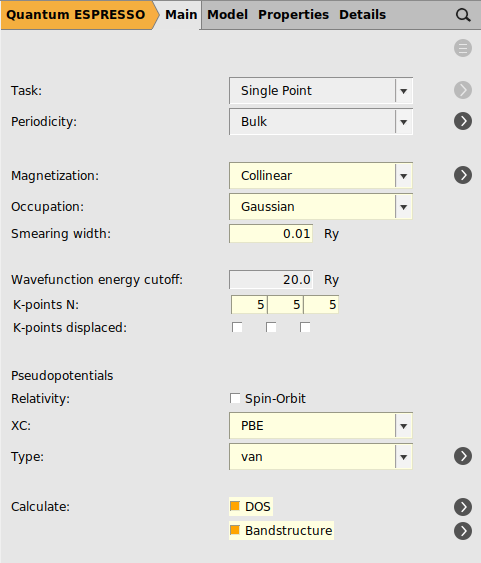The height and width of the screenshot is (563, 481).
Task: Open the Type dropdown showing van
Action: pyautogui.click(x=321, y=456)
